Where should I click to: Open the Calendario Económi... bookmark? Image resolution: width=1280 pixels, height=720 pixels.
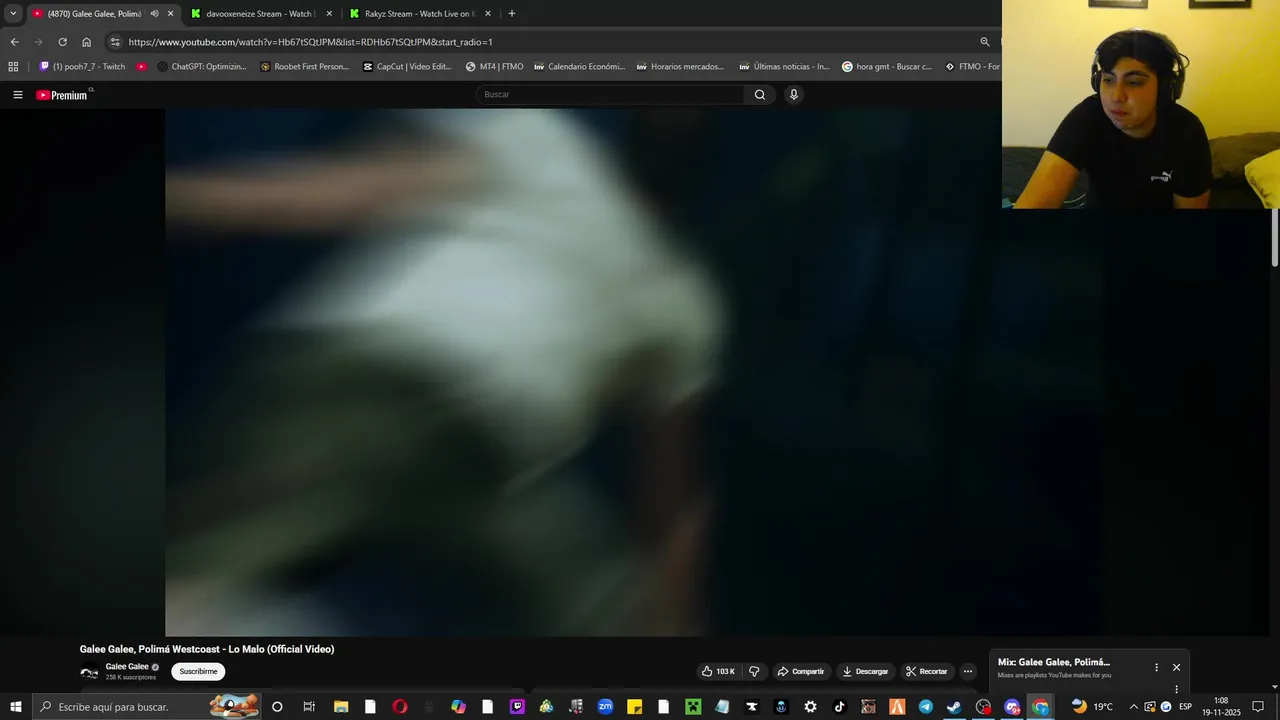pos(579,67)
